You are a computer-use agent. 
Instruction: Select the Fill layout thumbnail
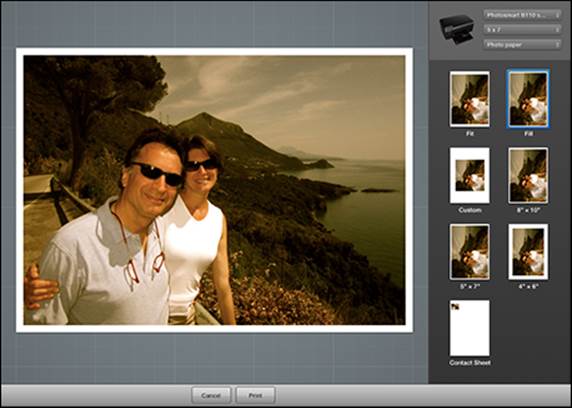point(528,99)
